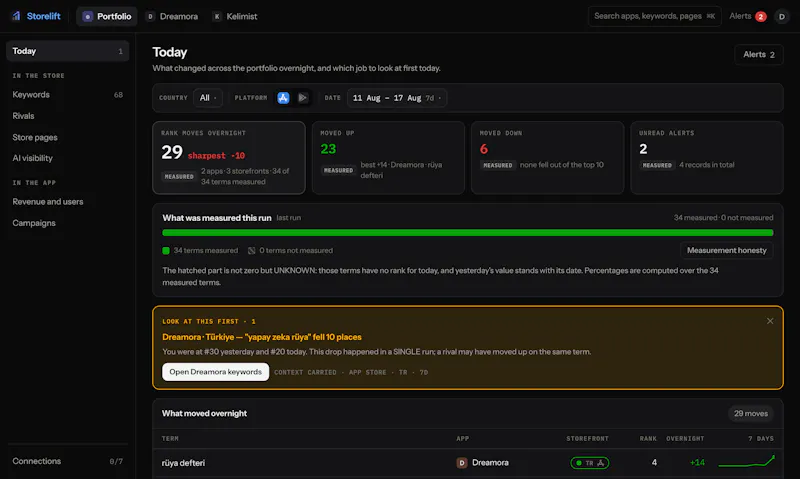The image size is (800, 479).
Task: Open AI visibility section
Action: point(67,158)
